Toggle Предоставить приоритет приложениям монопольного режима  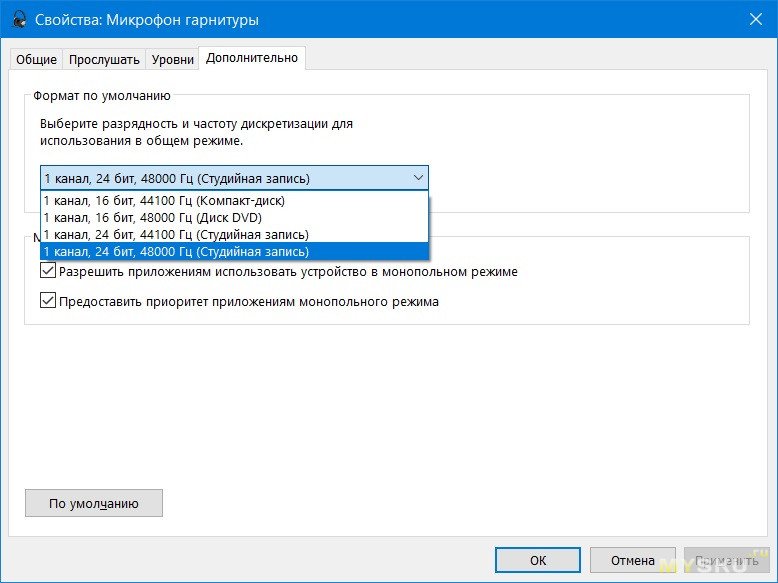tap(48, 301)
